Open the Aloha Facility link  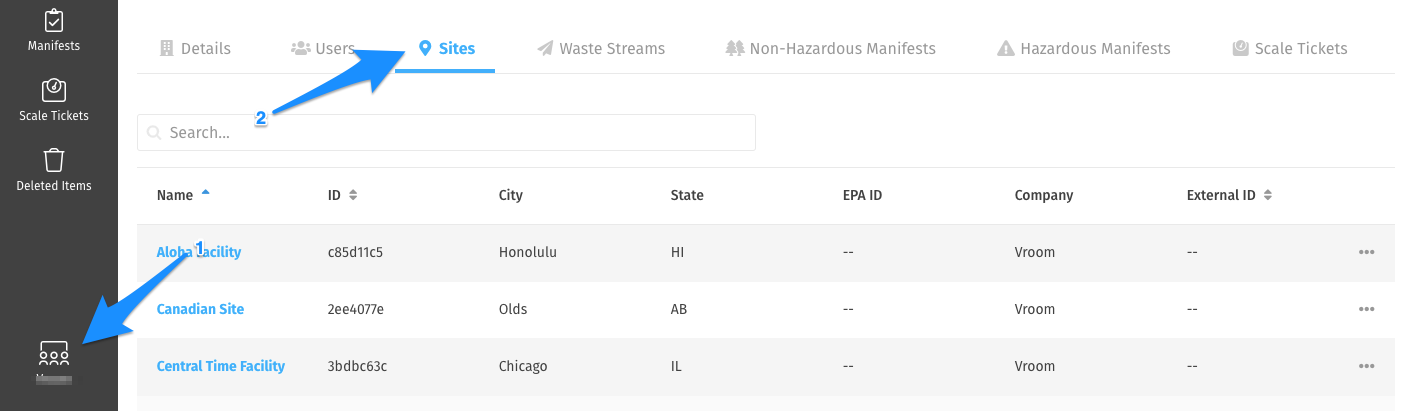(199, 252)
